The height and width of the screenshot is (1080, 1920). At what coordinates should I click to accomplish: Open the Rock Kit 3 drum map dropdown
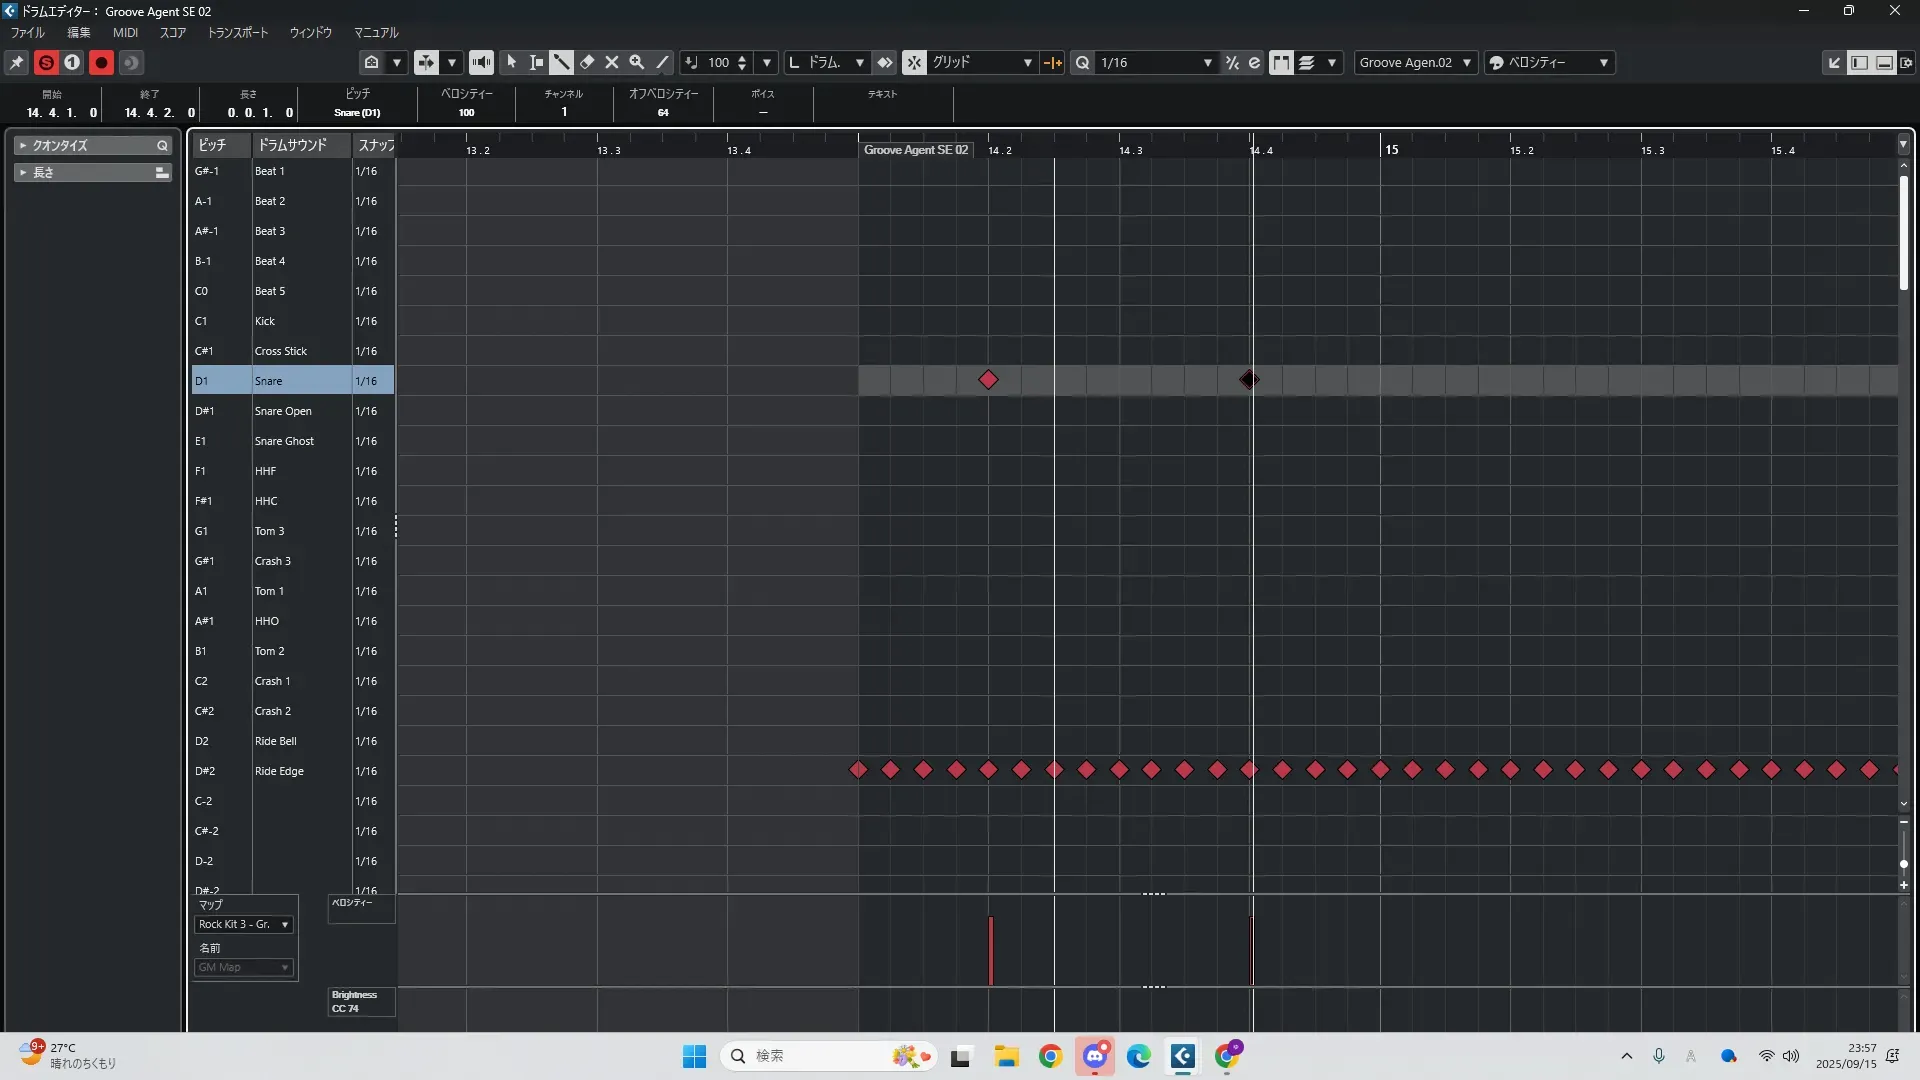click(244, 924)
